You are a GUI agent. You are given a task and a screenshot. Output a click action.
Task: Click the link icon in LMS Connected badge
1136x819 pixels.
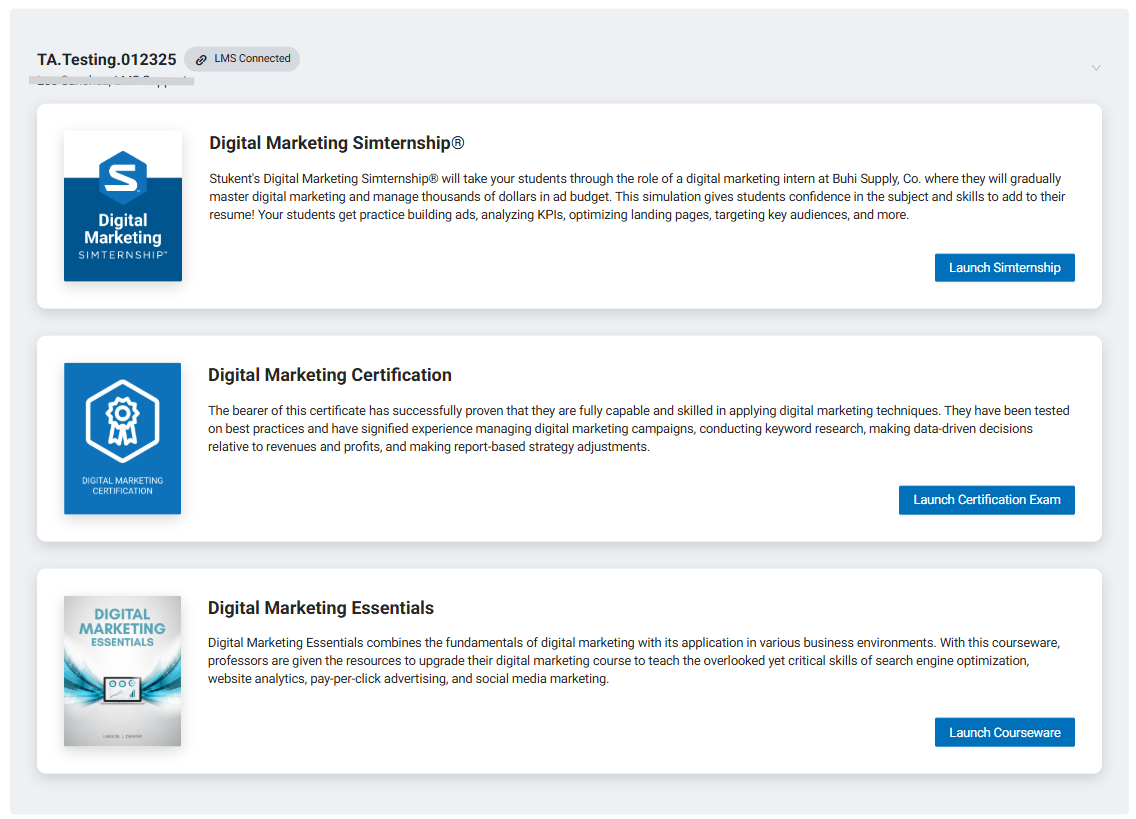point(201,59)
